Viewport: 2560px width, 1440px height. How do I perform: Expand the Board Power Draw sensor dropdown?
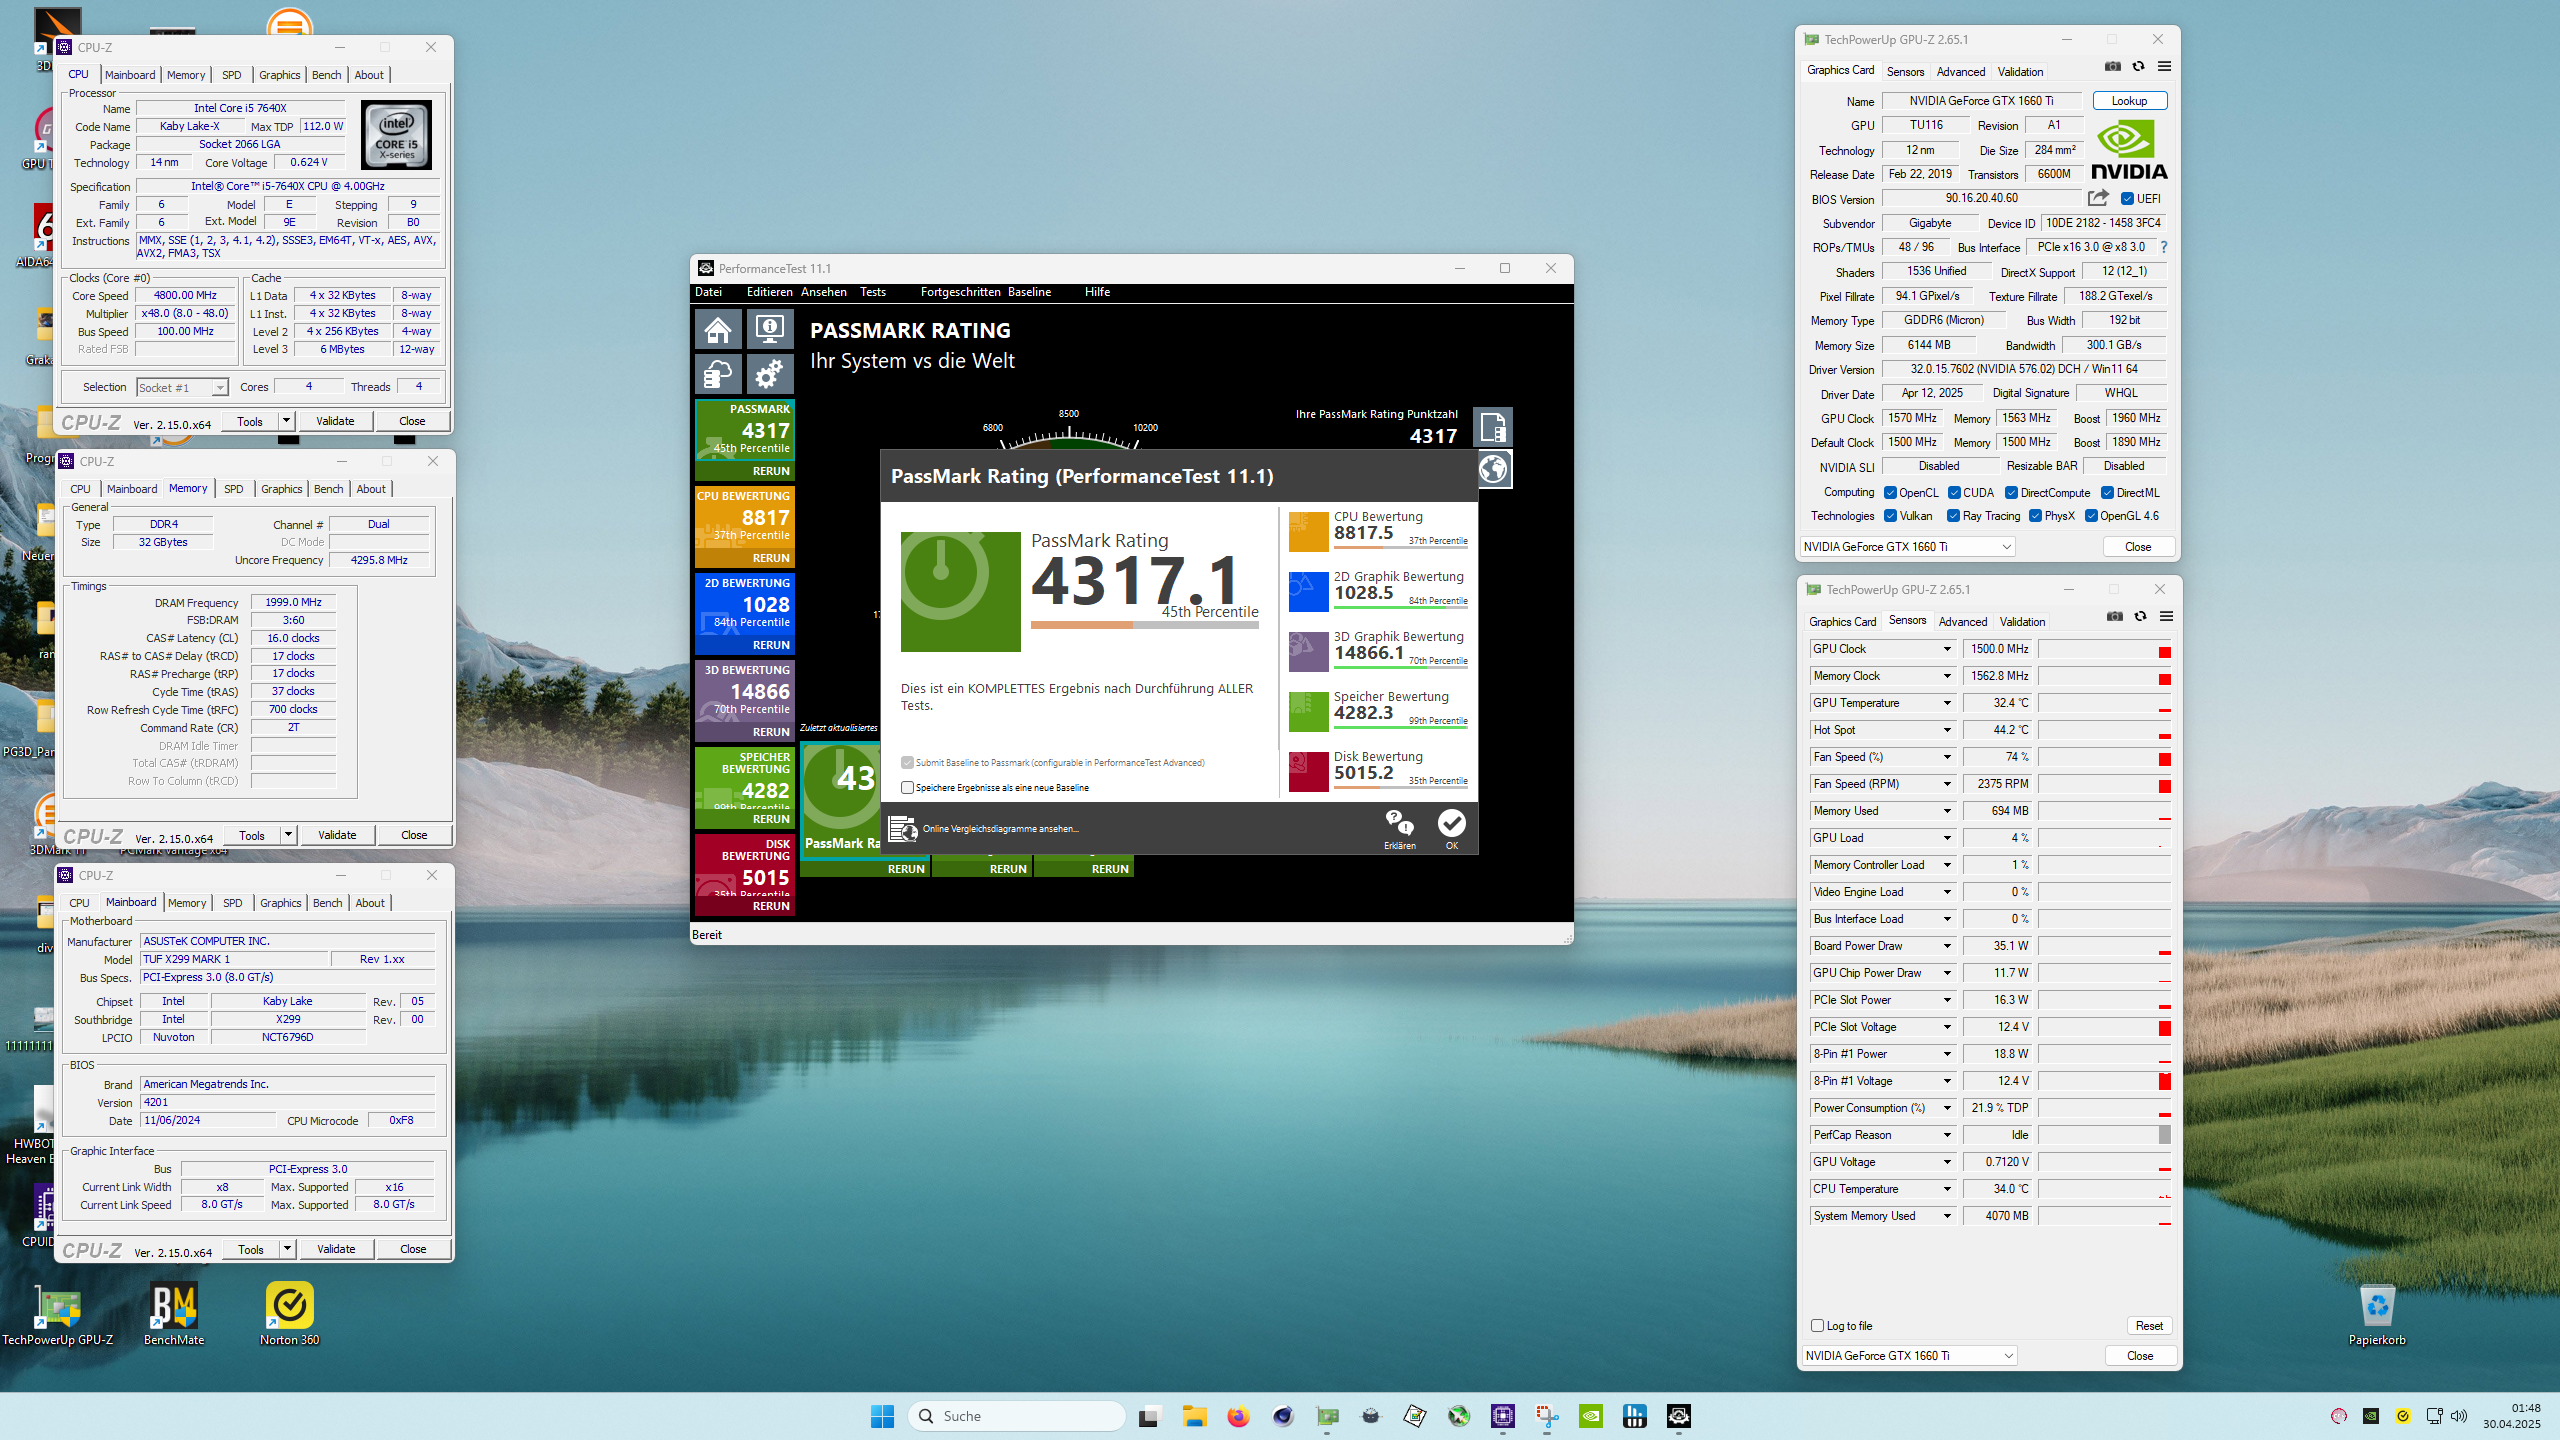[1947, 946]
